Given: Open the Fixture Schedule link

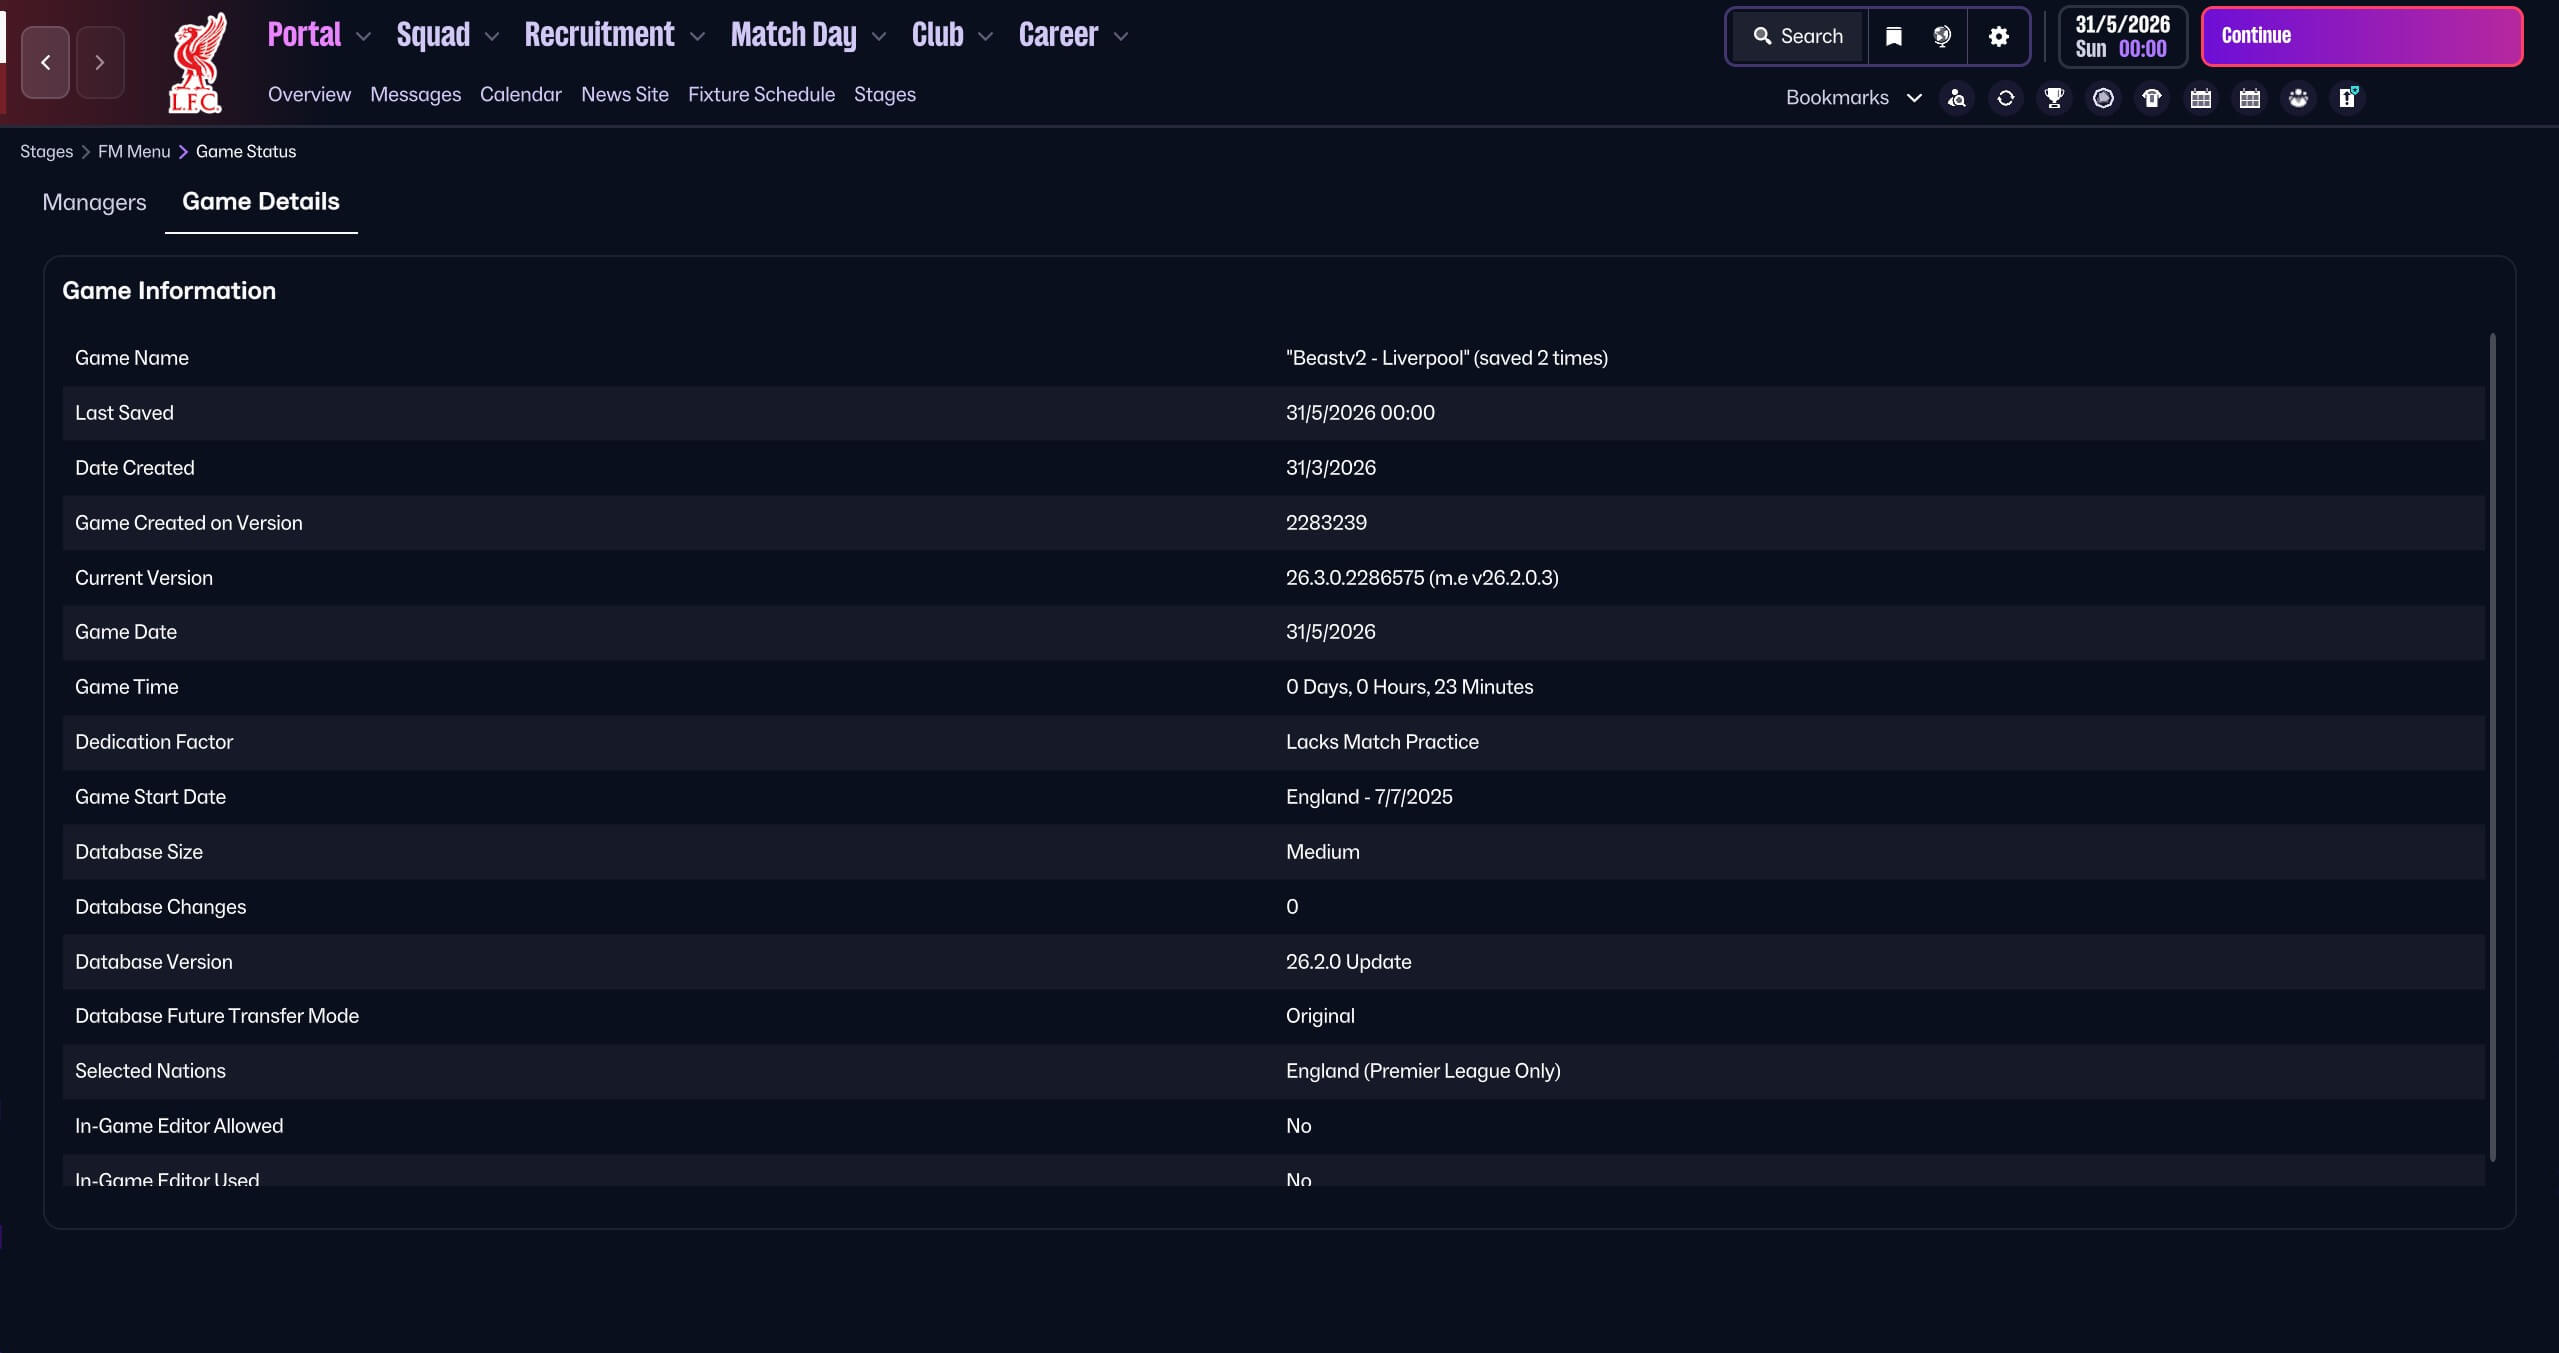Looking at the screenshot, I should pos(761,94).
